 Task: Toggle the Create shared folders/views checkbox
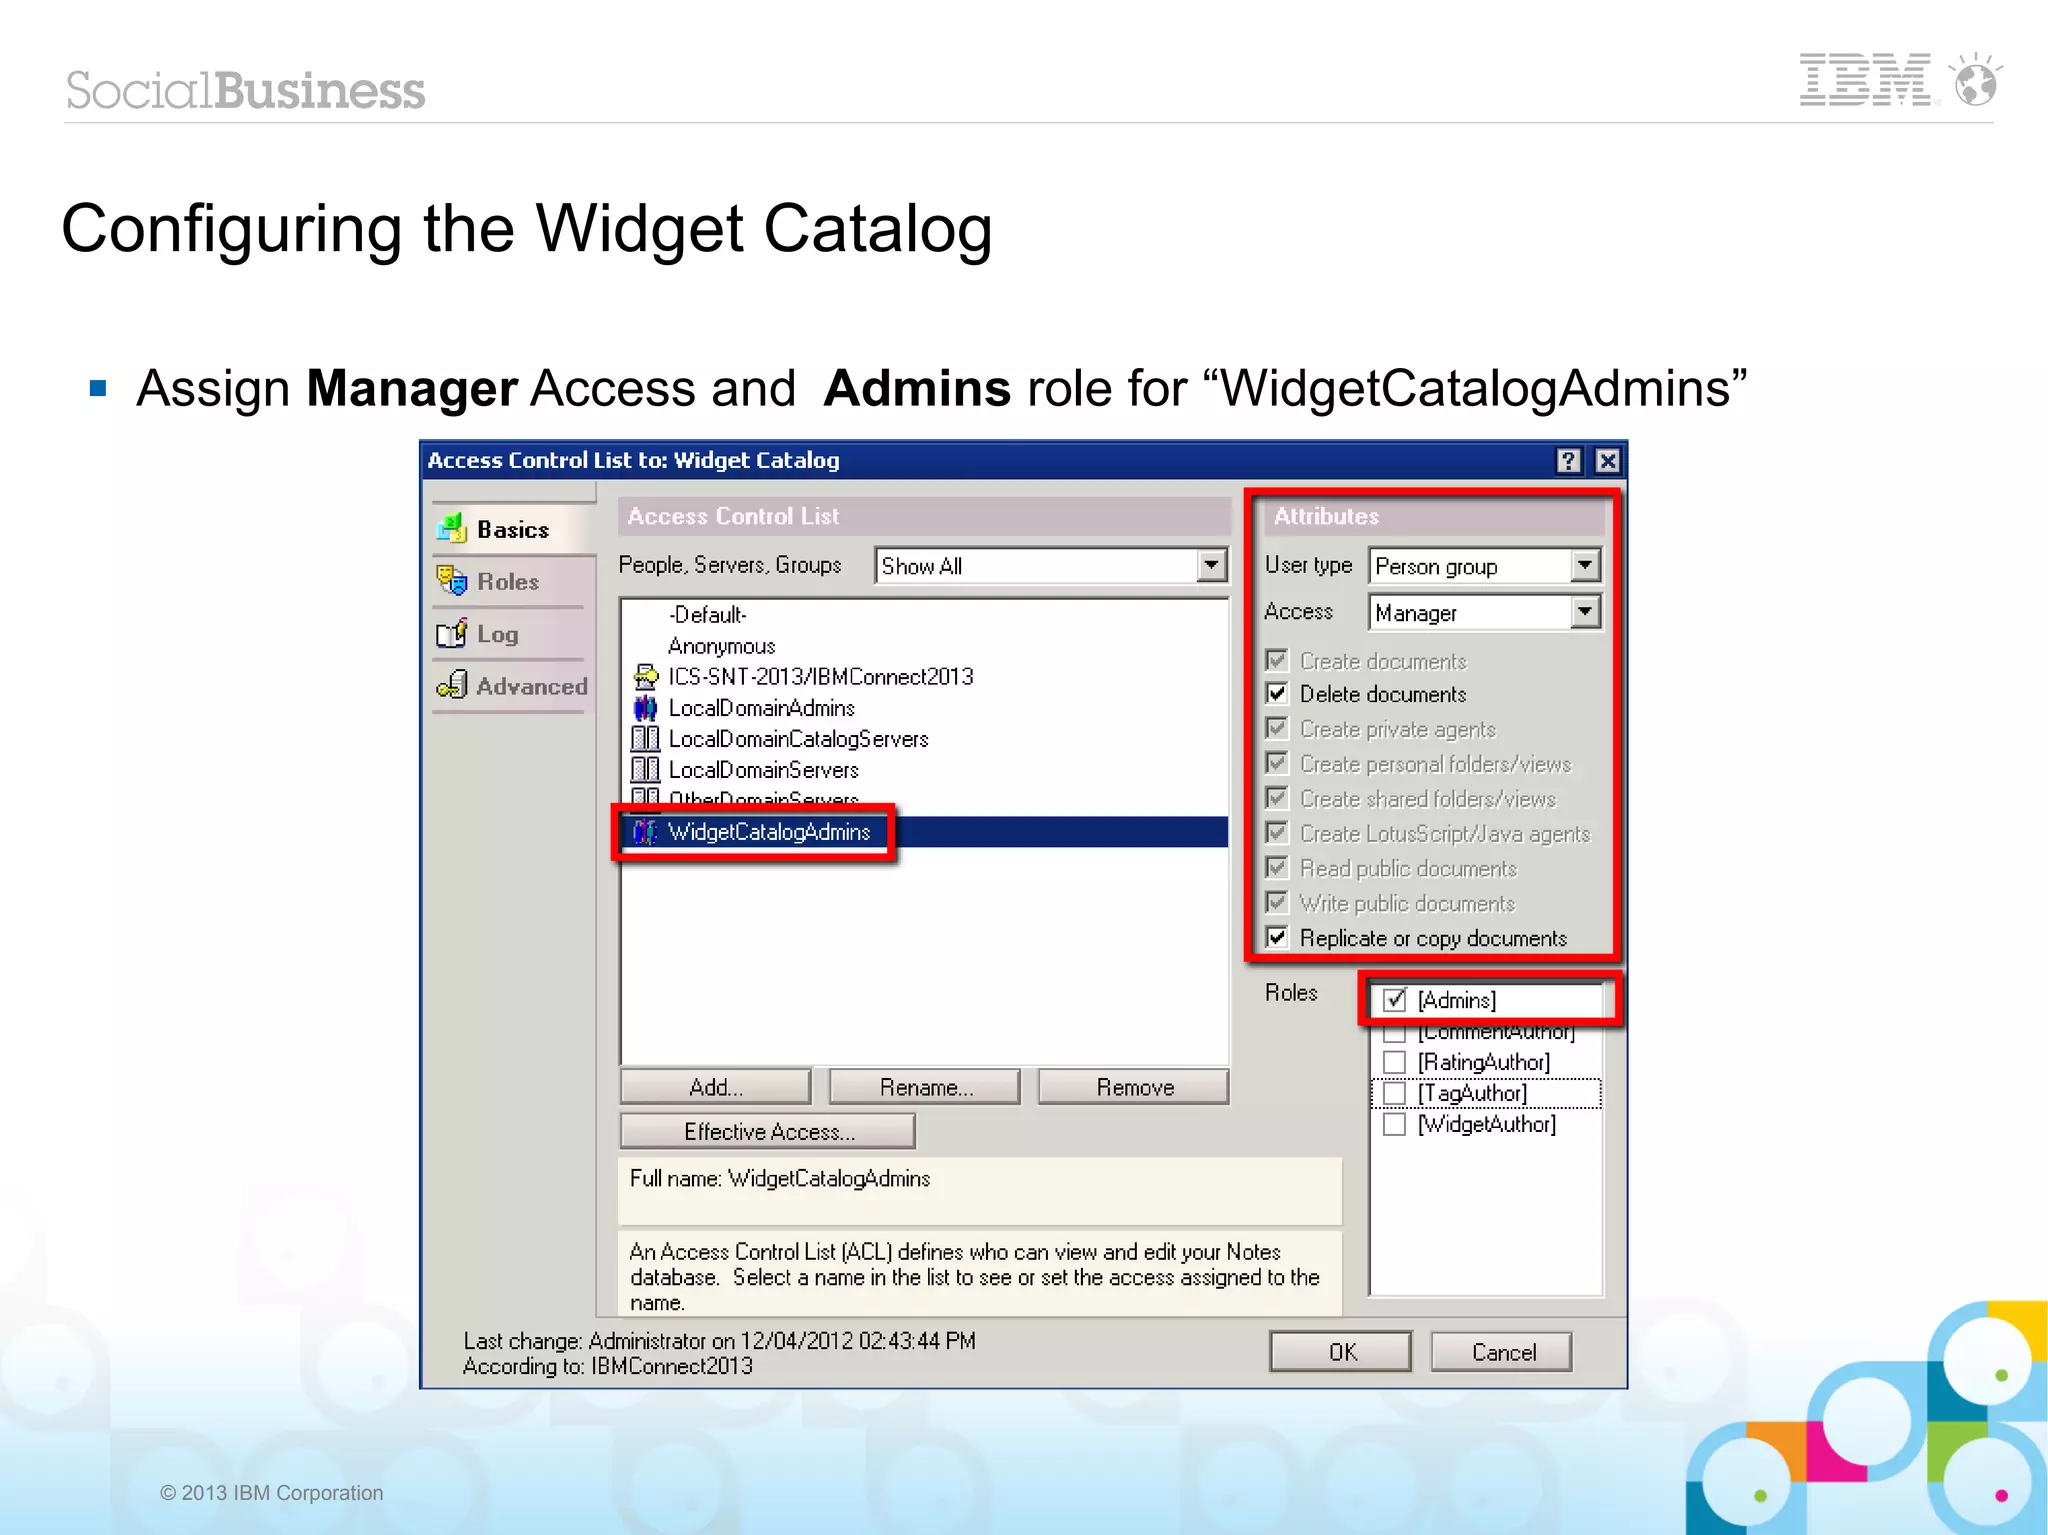pyautogui.click(x=1277, y=798)
